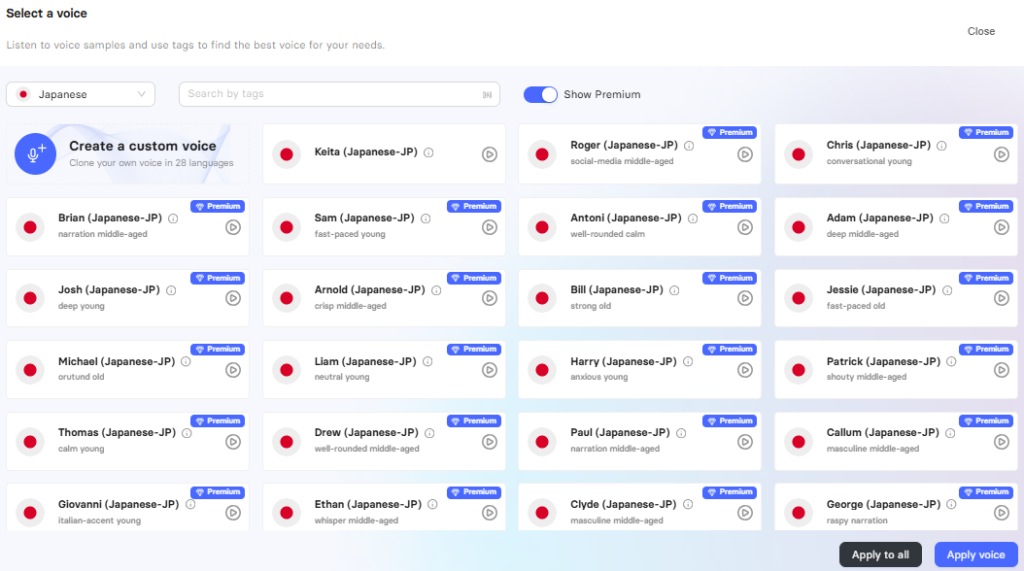Screen dimensions: 1024x571
Task: Click the Premium badge on Callum card
Action: 985,421
